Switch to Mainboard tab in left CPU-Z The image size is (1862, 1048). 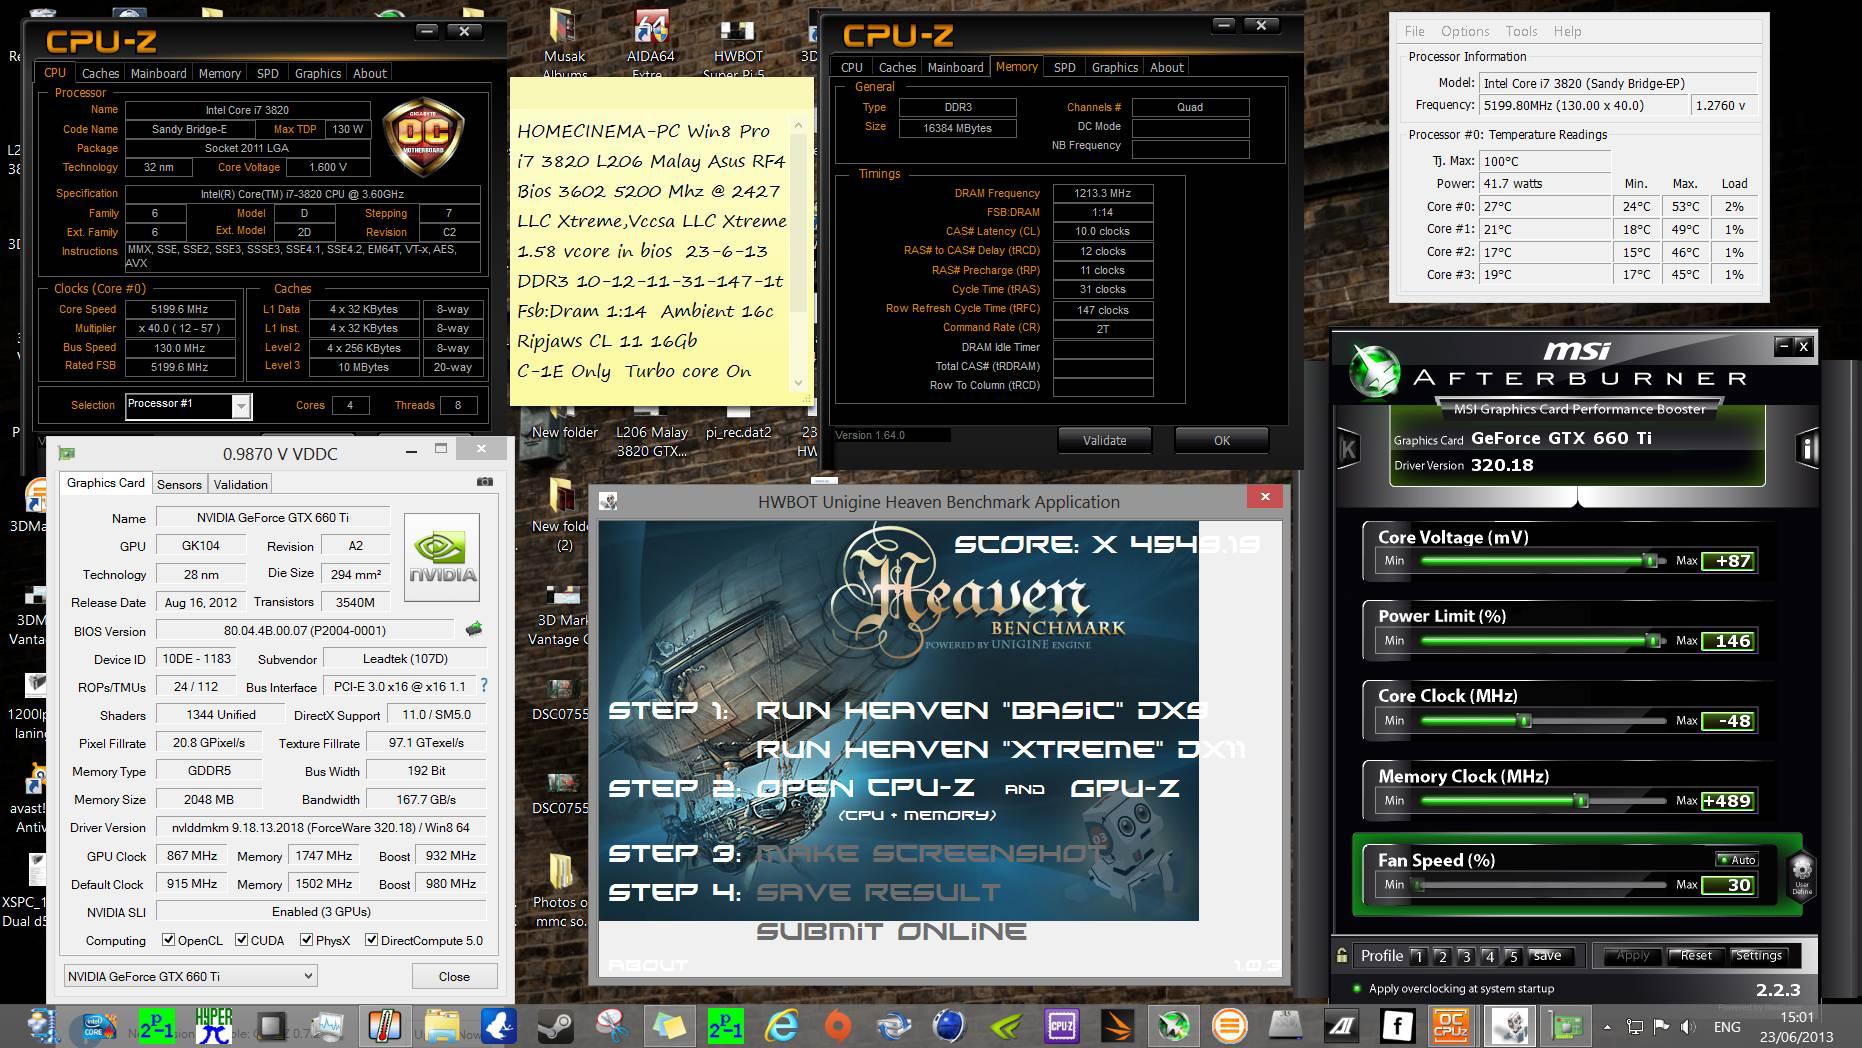[x=158, y=73]
